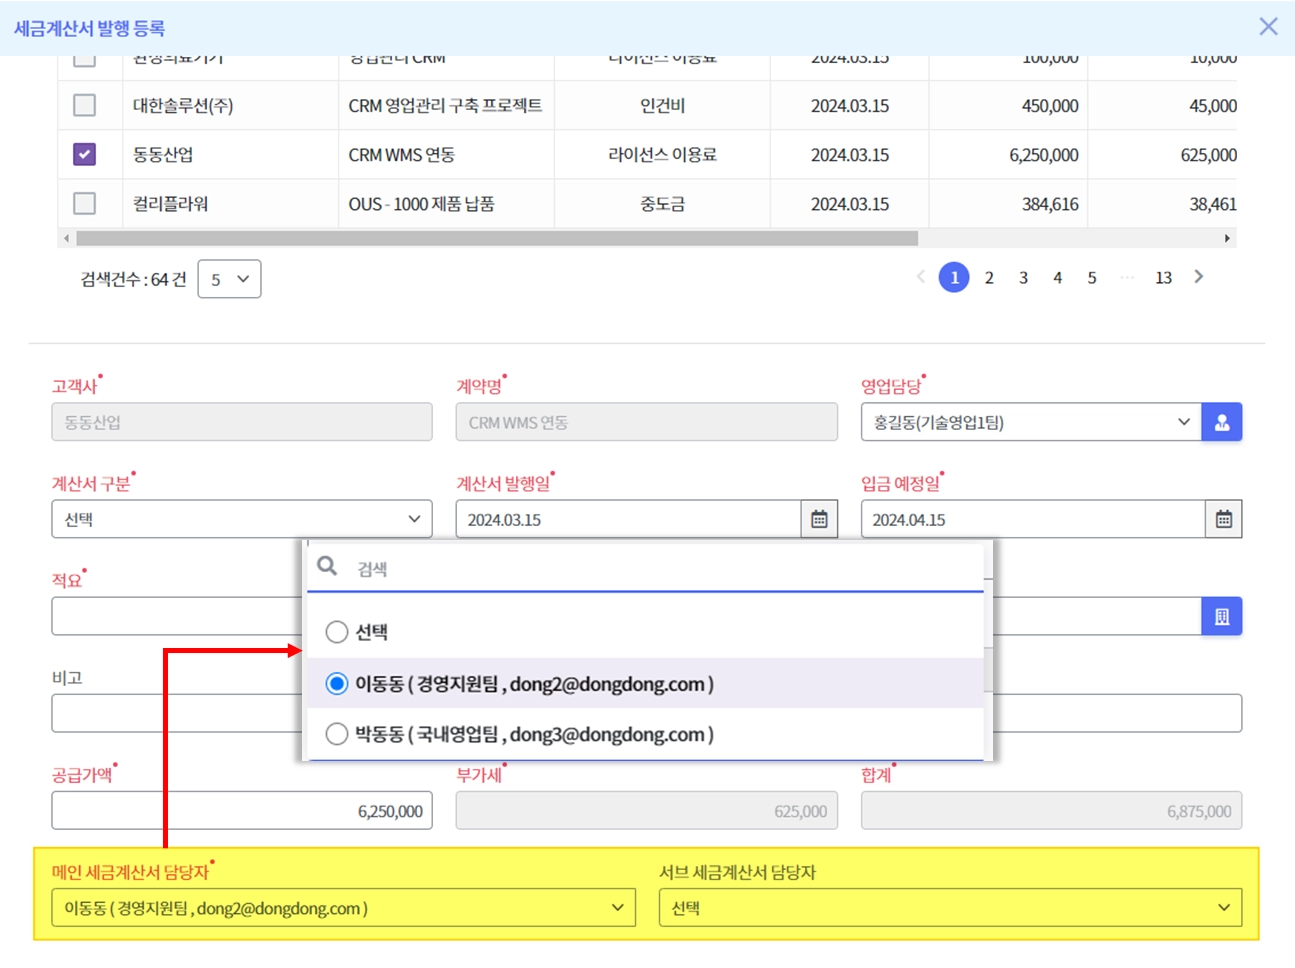Select current page 1 button
The image size is (1295, 968).
pos(954,277)
